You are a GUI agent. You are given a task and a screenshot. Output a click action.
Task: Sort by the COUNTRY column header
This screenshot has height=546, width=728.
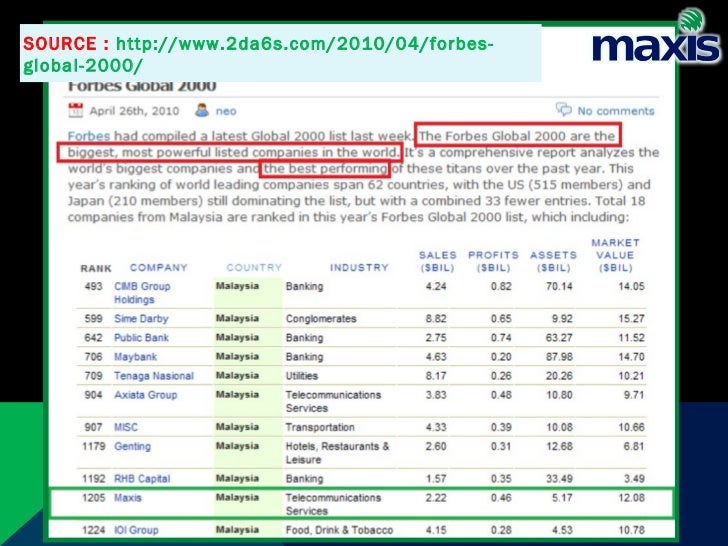[254, 267]
